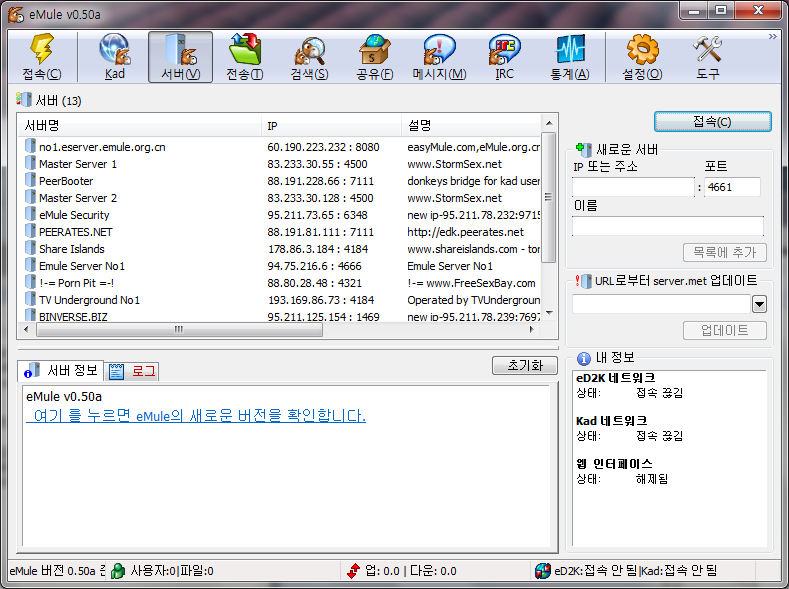This screenshot has width=789, height=589.
Task: Click the 초기화 reset button
Action: pos(524,366)
